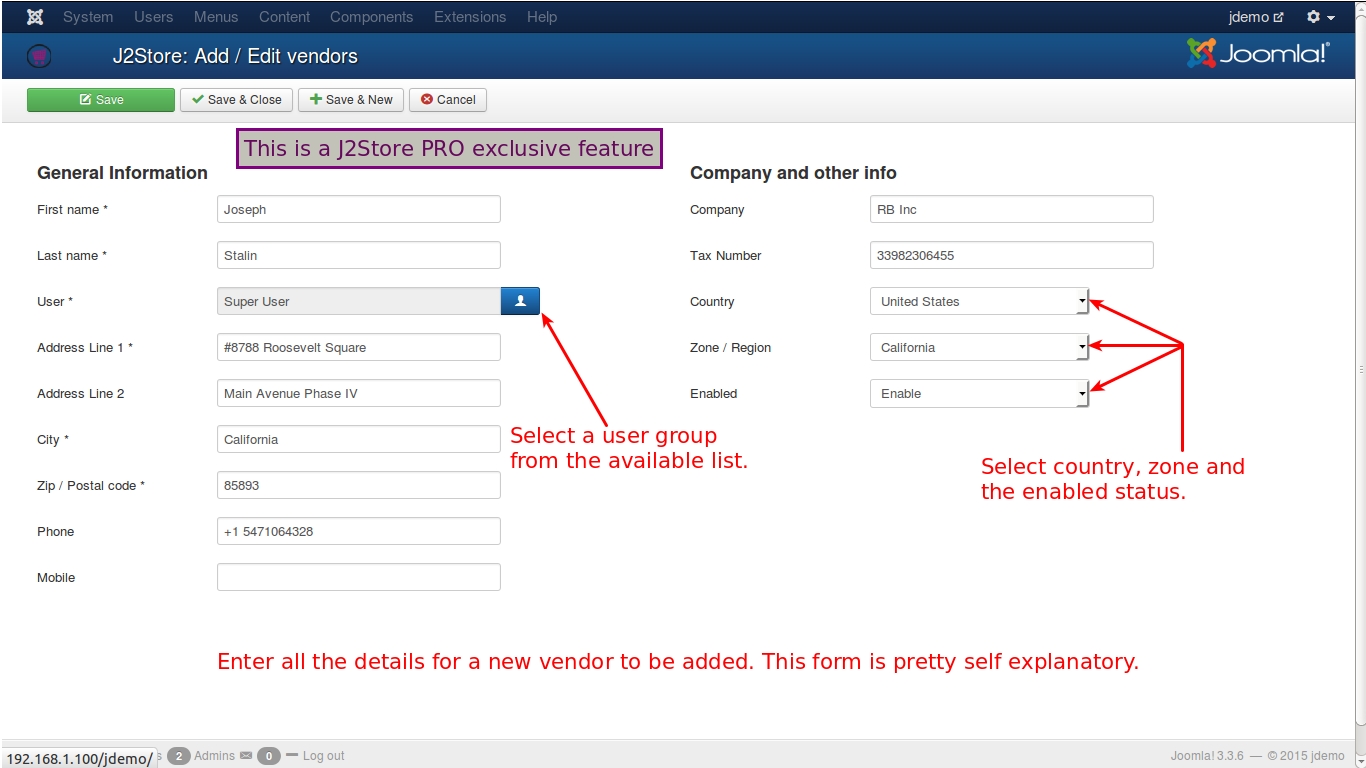
Task: Open the Components menu
Action: click(371, 17)
